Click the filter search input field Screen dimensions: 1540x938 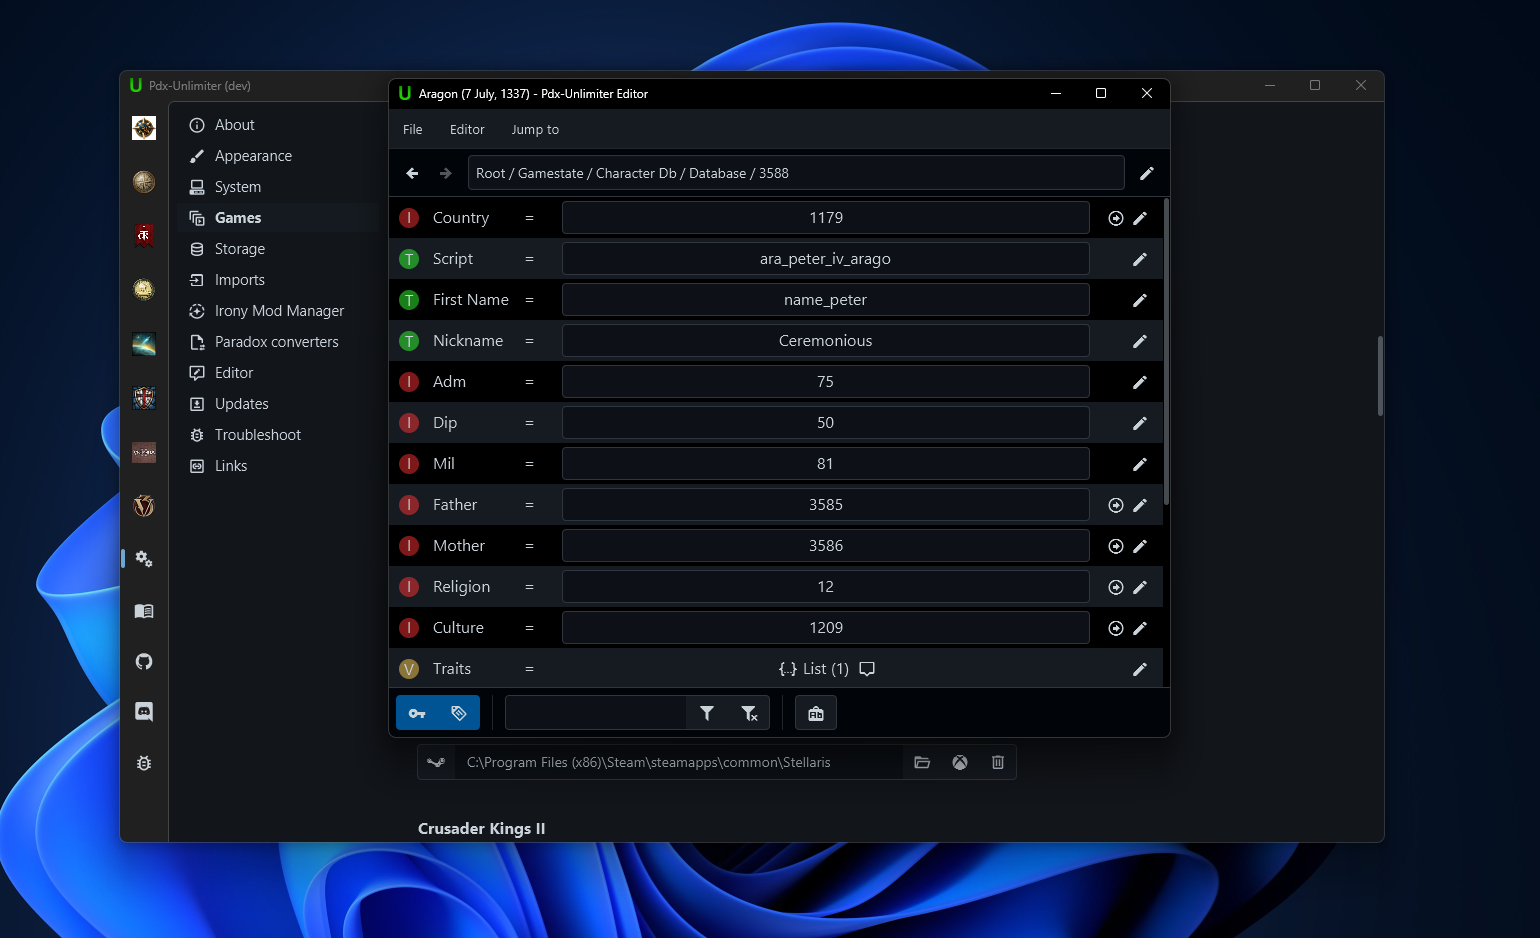(597, 713)
